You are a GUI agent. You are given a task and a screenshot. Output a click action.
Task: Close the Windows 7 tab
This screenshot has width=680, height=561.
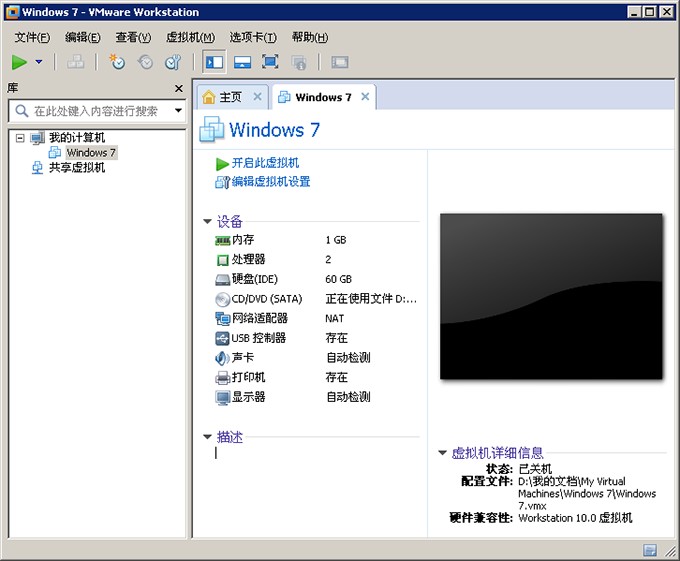click(x=366, y=96)
